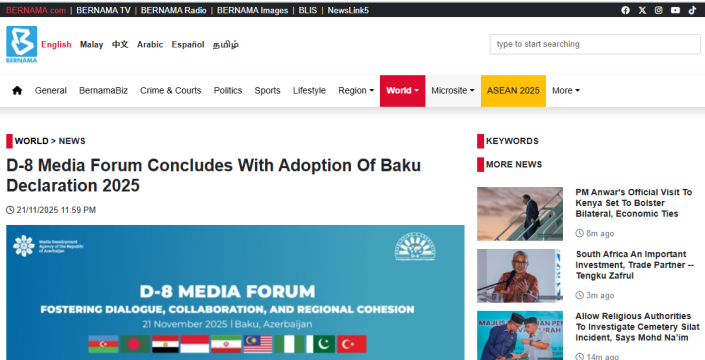Open BERNAMA Facebook page icon
Viewport: 705px width, 360px height.
(625, 10)
